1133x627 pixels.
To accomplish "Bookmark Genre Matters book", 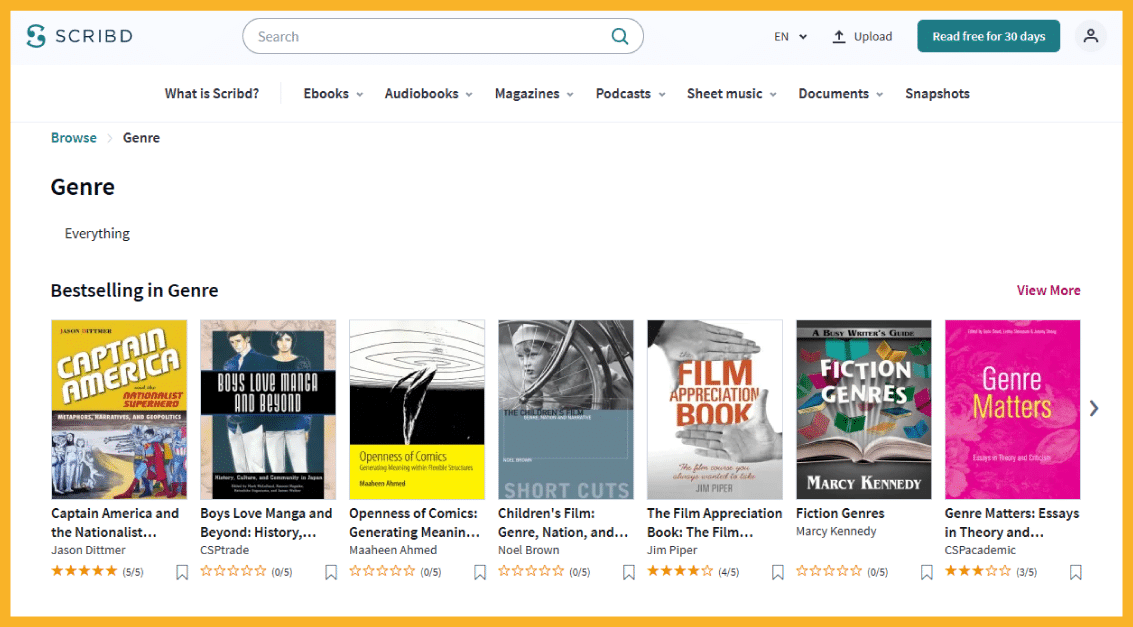I will pos(1075,572).
